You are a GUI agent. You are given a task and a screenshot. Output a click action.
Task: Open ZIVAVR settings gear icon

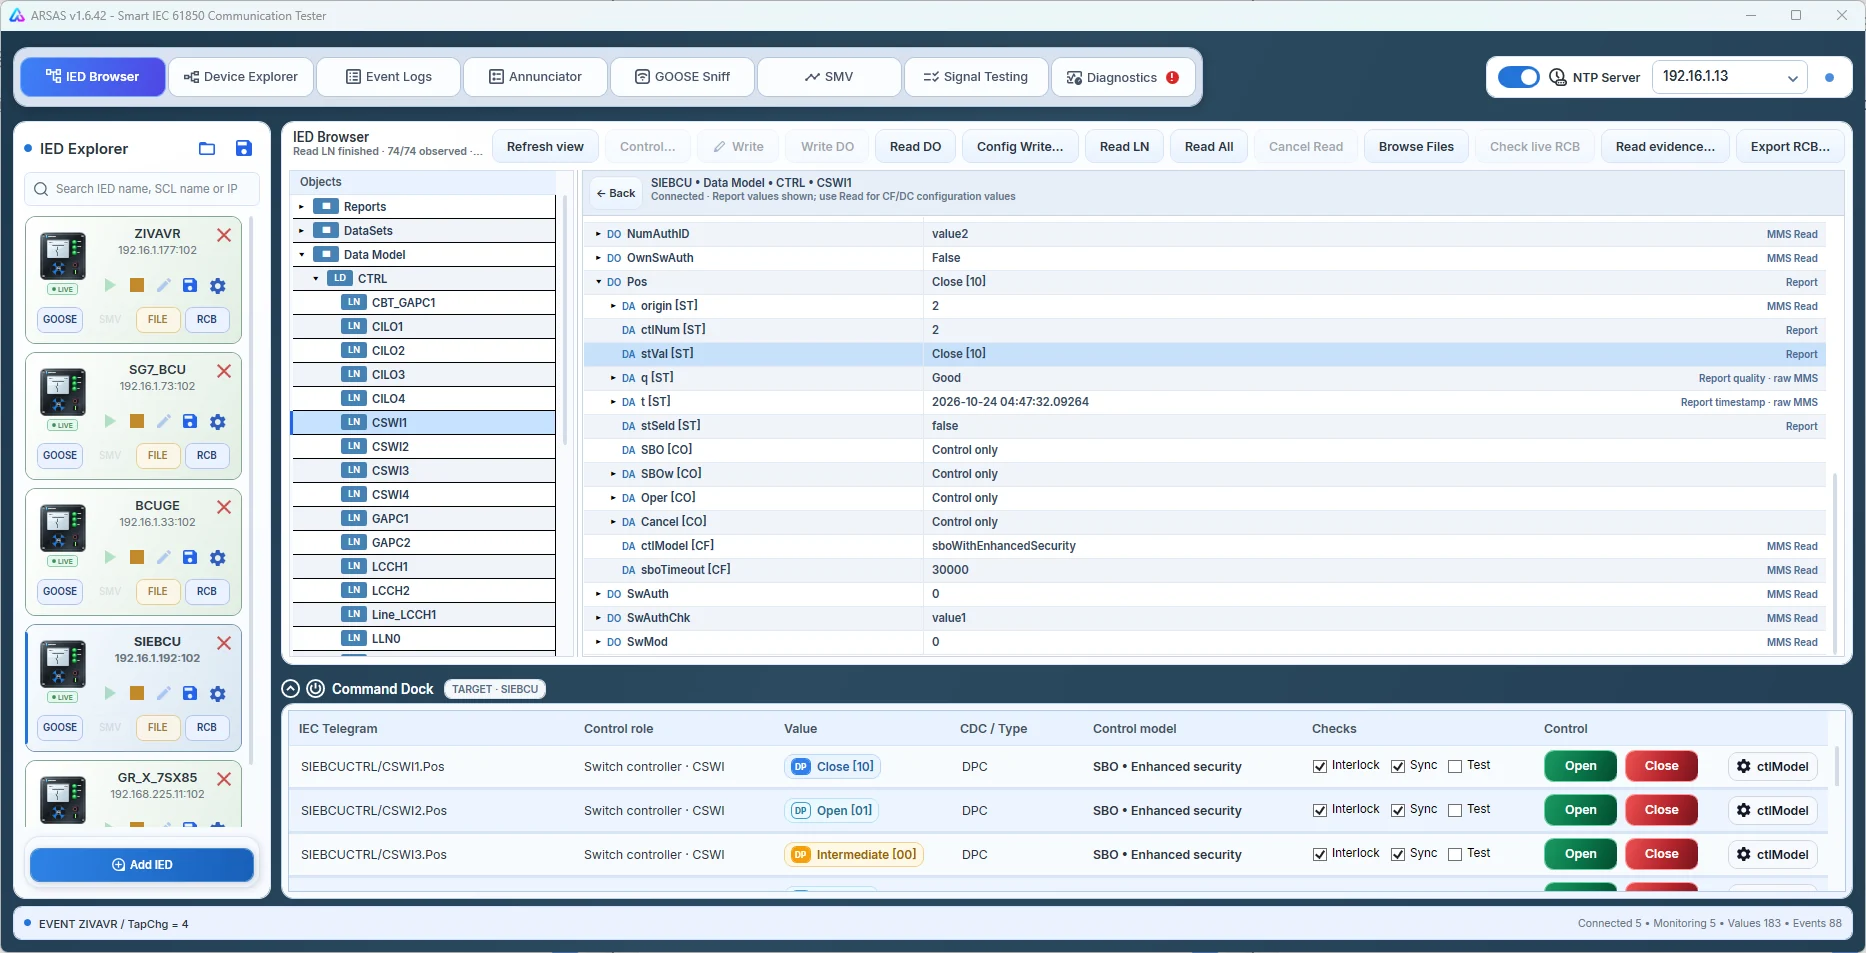pyautogui.click(x=218, y=286)
